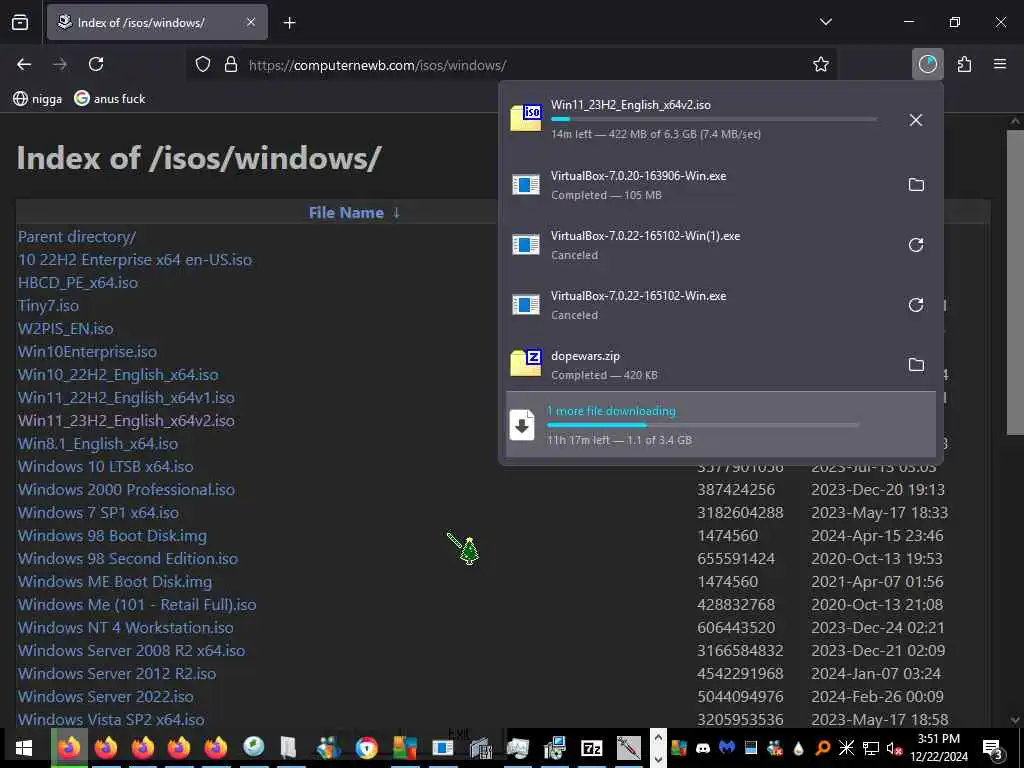This screenshot has width=1024, height=768.
Task: Open the folder containing dopewars.zip
Action: 916,365
